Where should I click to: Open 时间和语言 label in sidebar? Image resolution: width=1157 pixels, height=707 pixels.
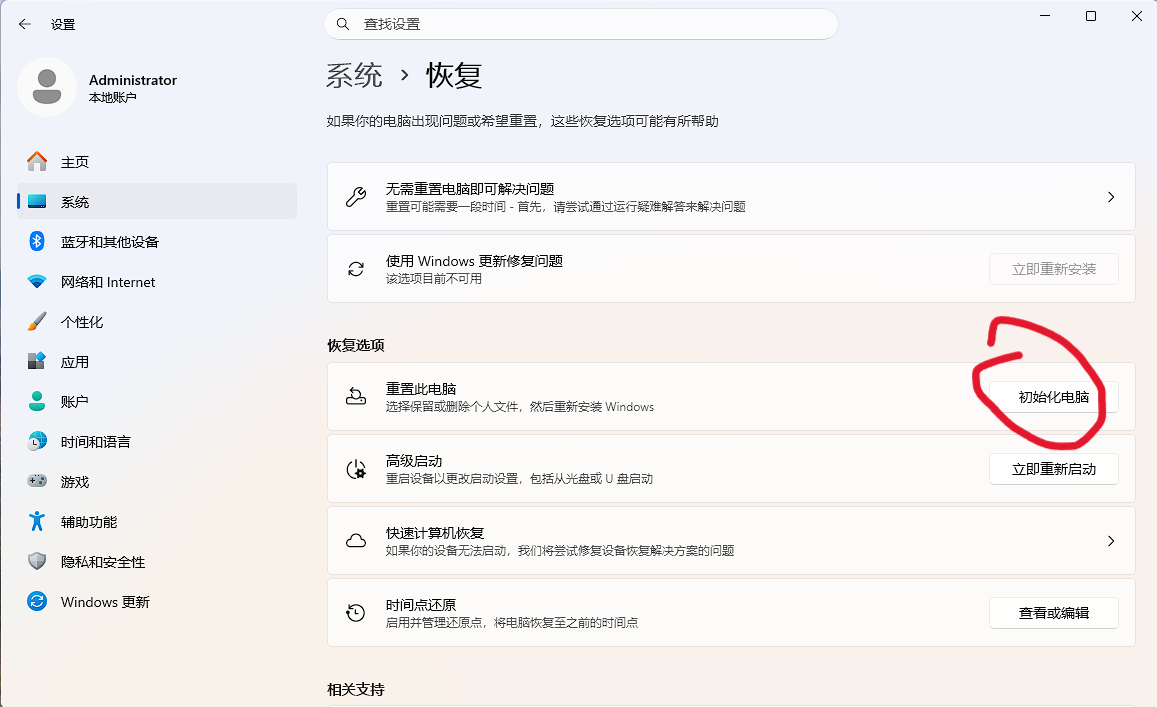(x=96, y=442)
